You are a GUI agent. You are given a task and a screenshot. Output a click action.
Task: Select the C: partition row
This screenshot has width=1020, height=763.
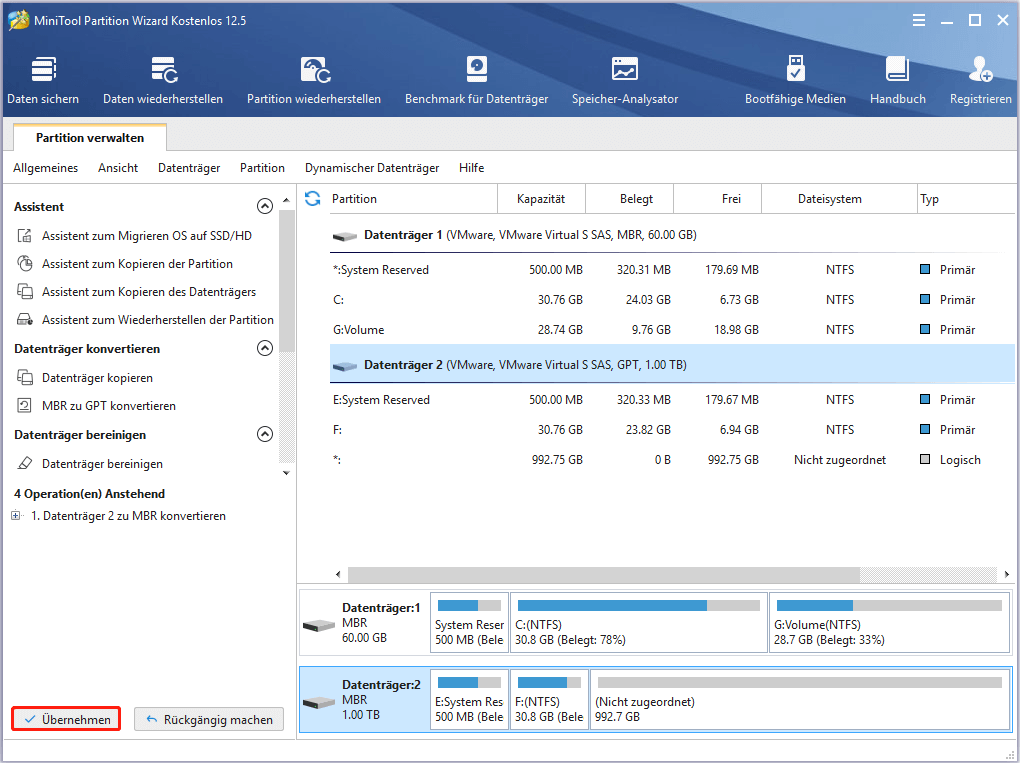click(672, 299)
